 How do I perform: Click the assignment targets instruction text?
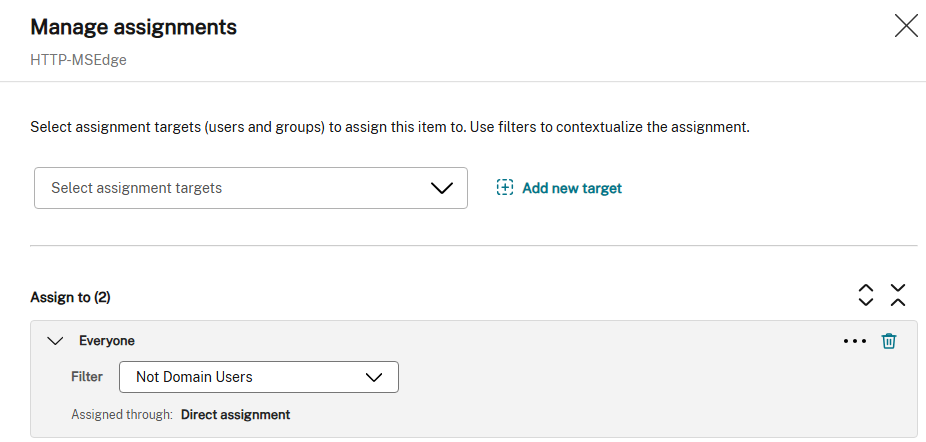click(390, 127)
